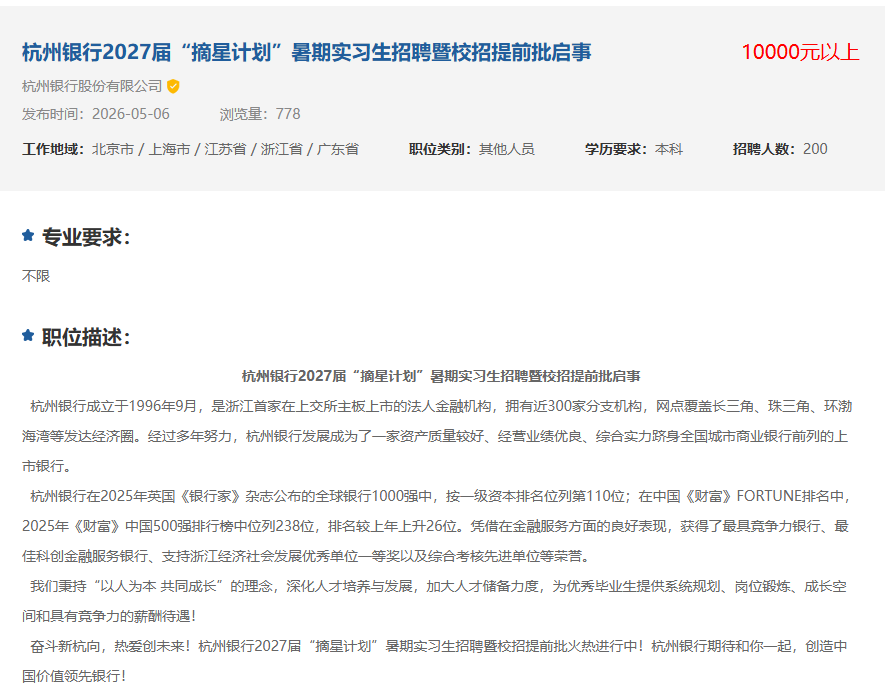This screenshot has width=892, height=696.
Task: Click the 职位类别 label
Action: point(440,149)
